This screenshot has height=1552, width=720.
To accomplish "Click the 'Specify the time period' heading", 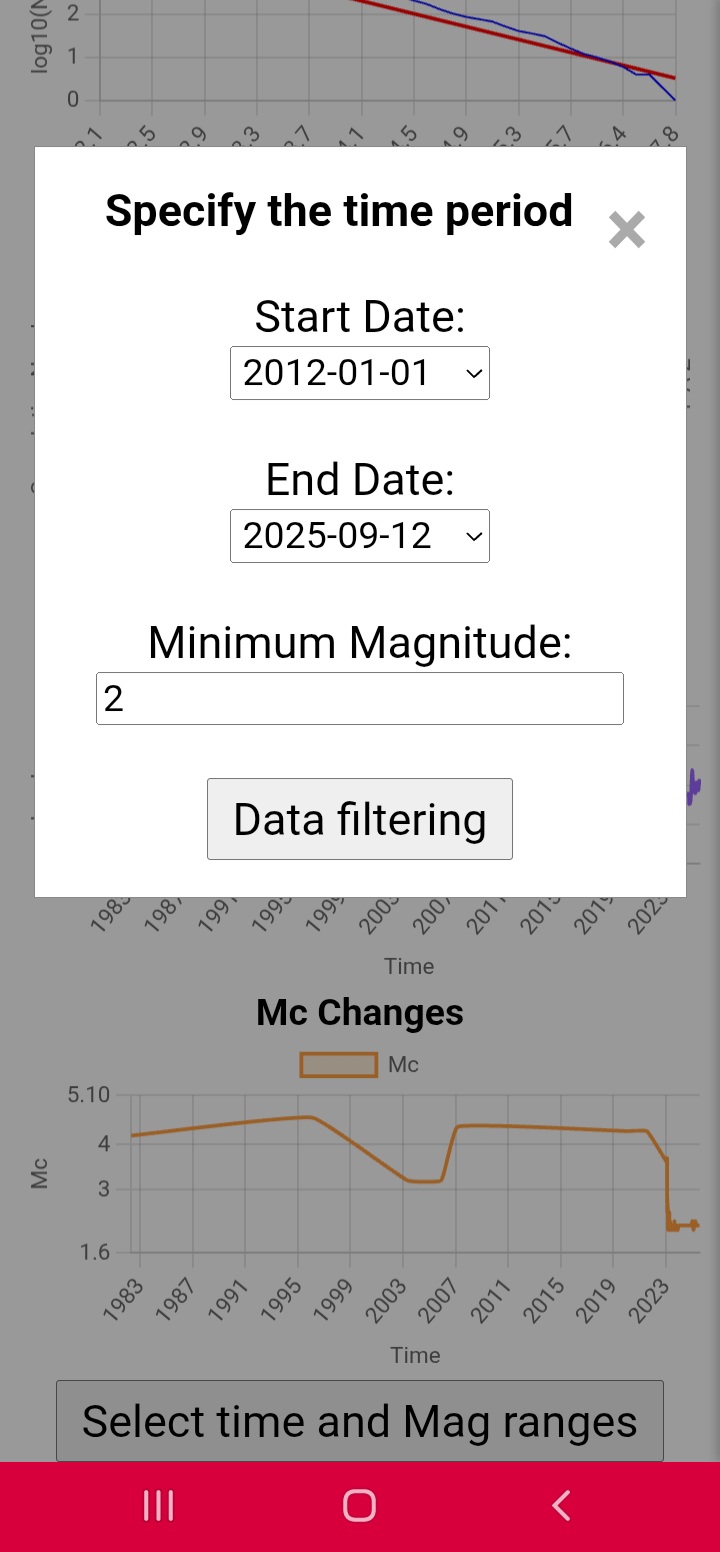I will tap(339, 211).
